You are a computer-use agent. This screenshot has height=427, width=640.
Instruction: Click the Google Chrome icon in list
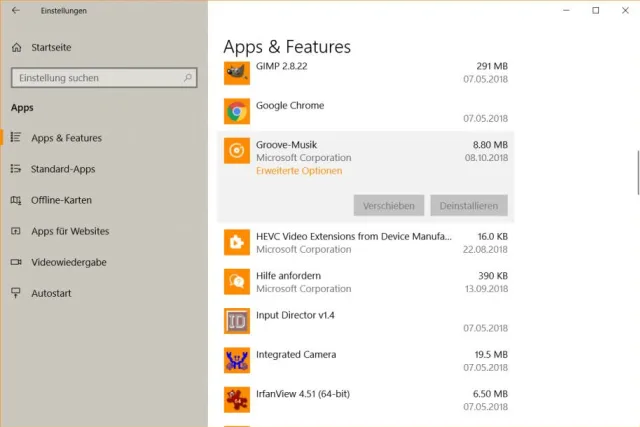[237, 111]
